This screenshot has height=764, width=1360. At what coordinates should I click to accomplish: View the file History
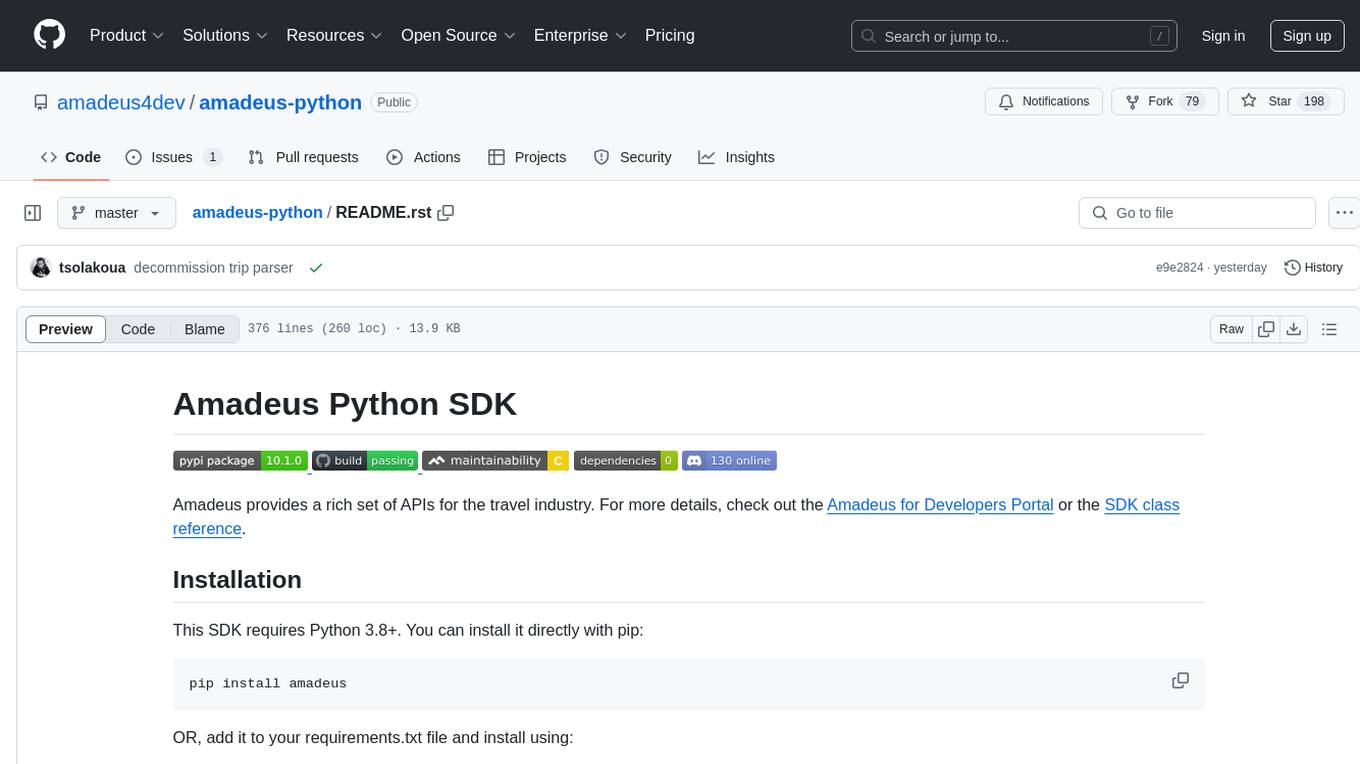tap(1313, 267)
